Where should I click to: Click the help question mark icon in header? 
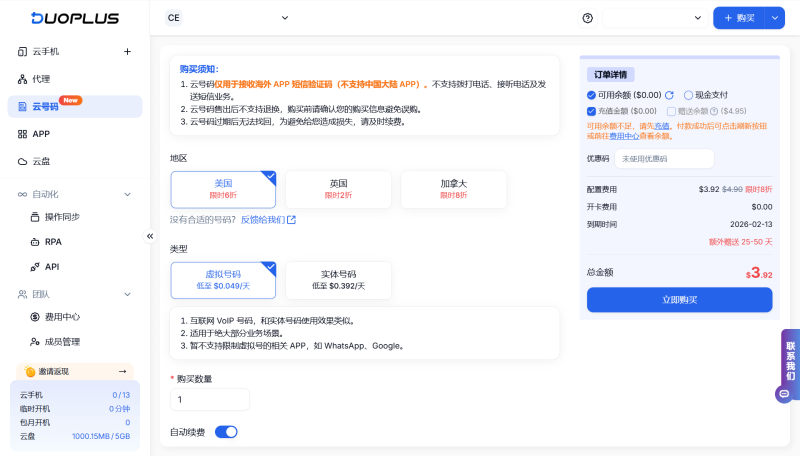(587, 18)
